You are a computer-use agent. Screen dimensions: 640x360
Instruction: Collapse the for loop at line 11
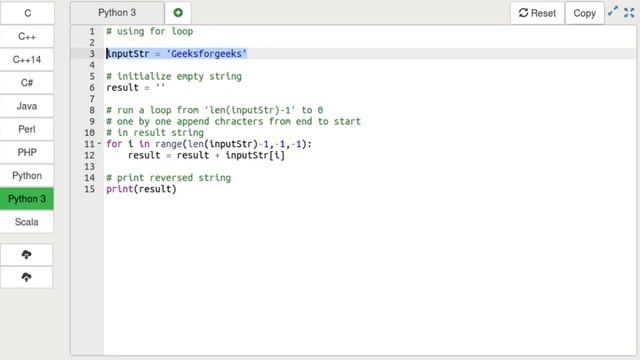99,144
